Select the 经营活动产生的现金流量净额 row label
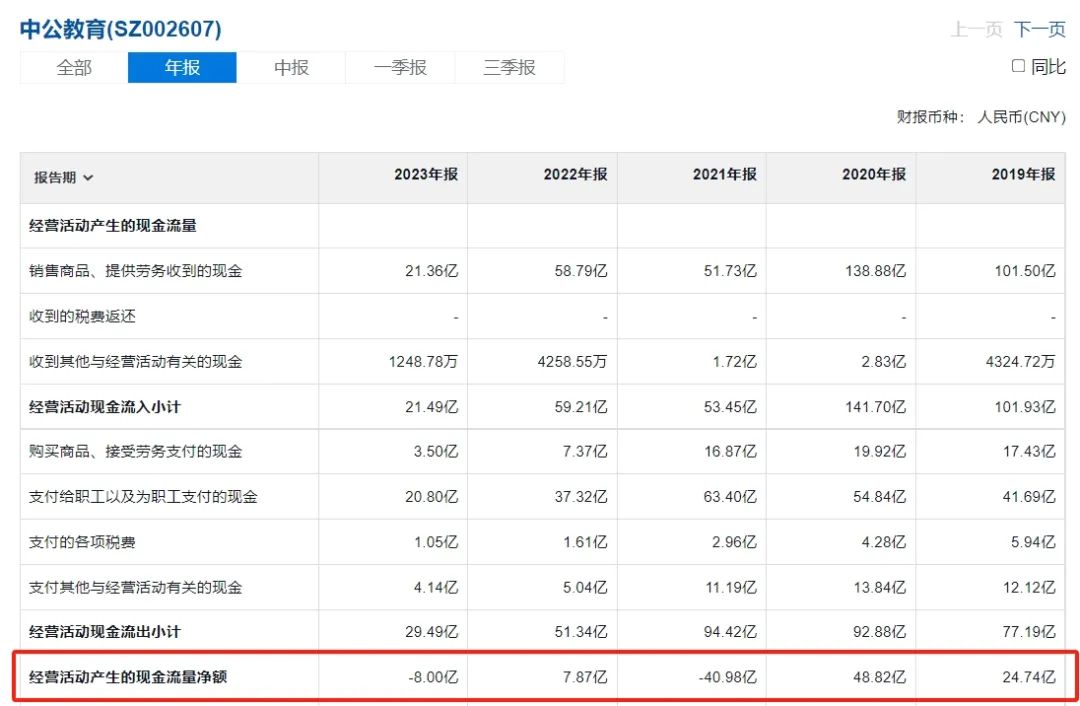 pos(128,677)
